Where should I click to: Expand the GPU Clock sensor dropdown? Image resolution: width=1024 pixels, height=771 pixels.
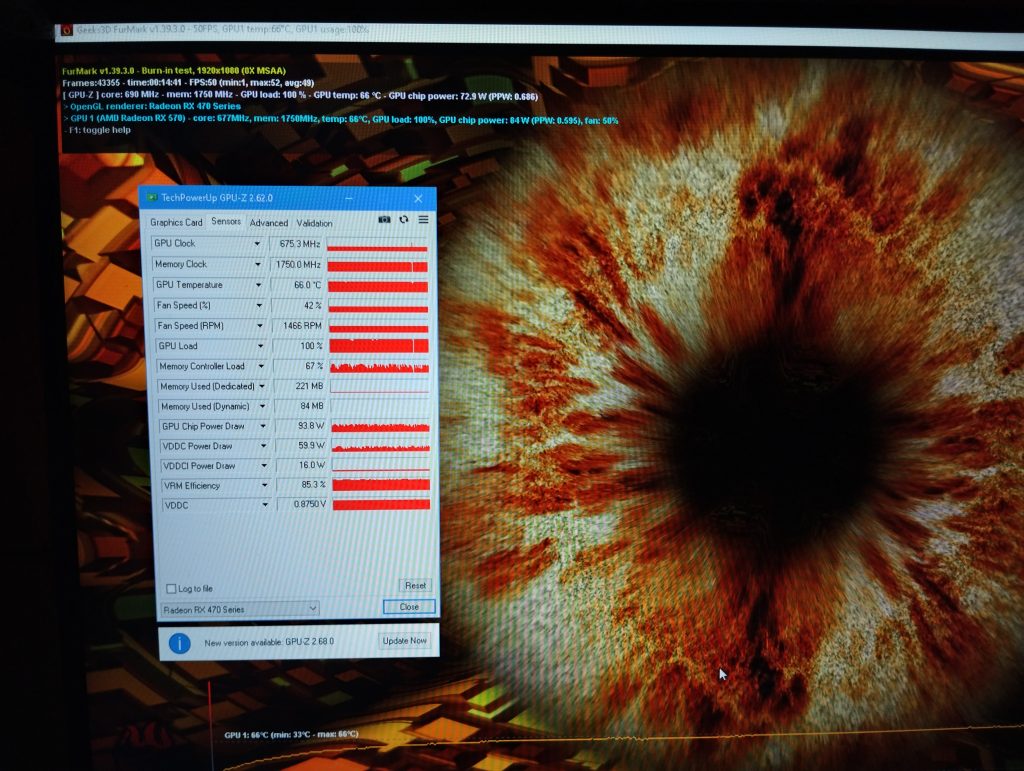point(257,244)
